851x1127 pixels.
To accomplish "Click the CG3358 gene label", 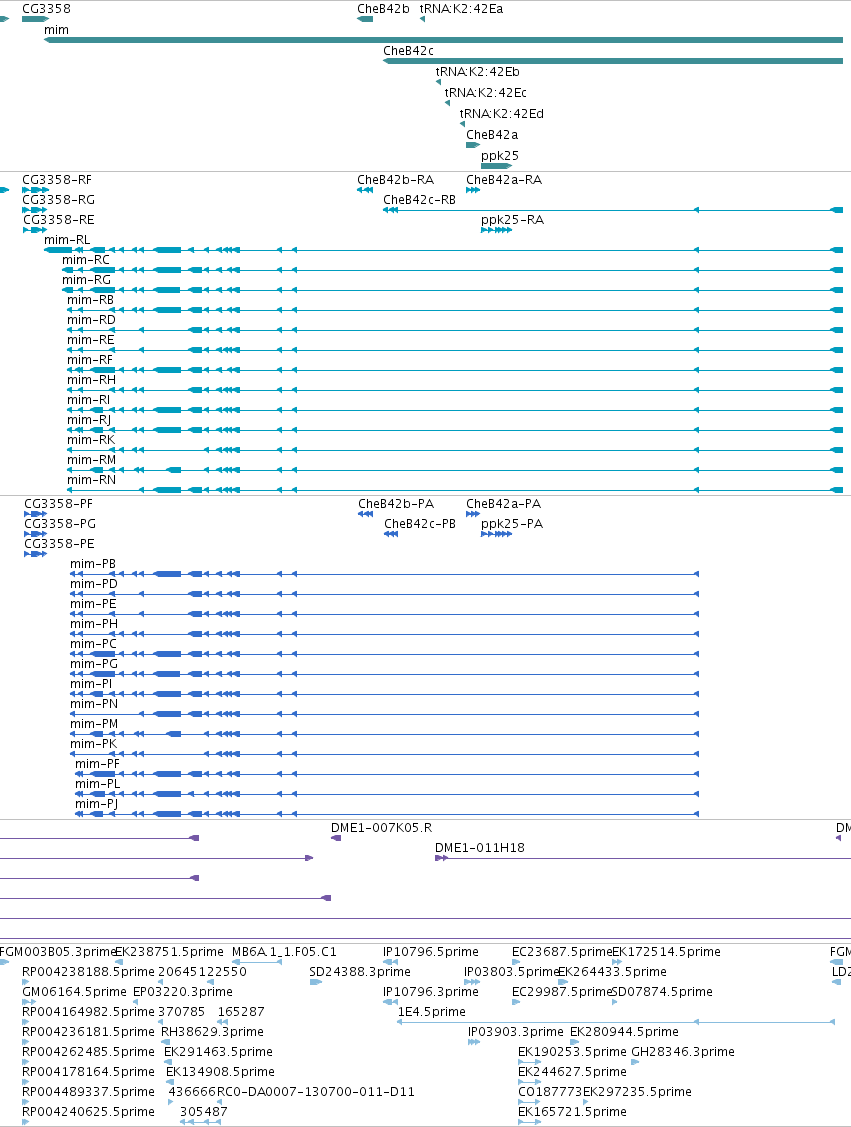I will pyautogui.click(x=46, y=9).
